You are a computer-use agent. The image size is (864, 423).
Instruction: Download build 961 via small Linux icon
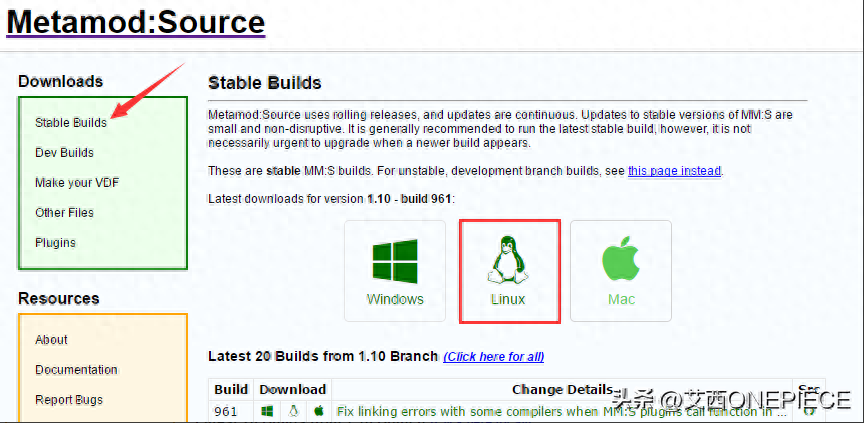(x=294, y=411)
